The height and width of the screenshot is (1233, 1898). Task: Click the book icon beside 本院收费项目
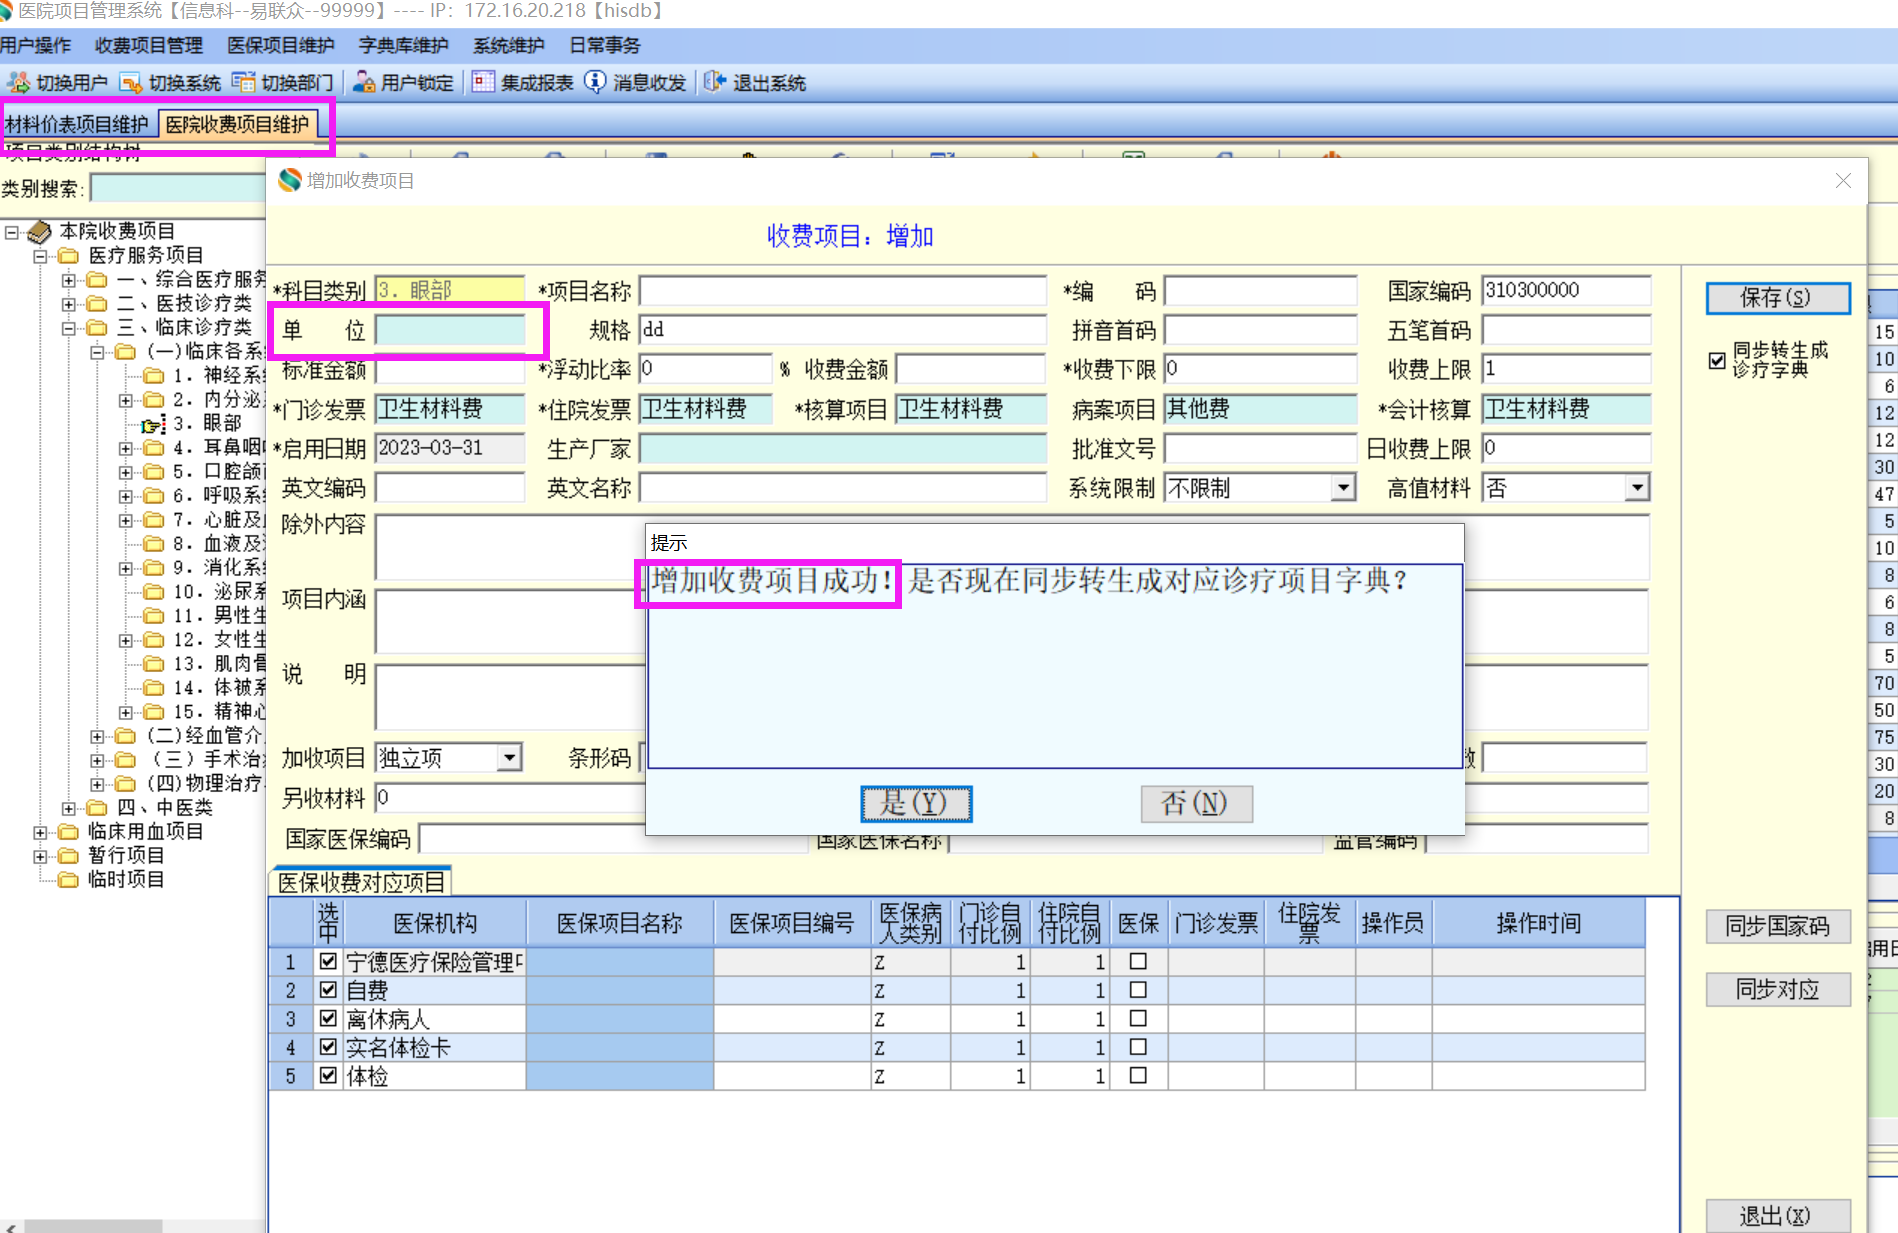tap(40, 232)
